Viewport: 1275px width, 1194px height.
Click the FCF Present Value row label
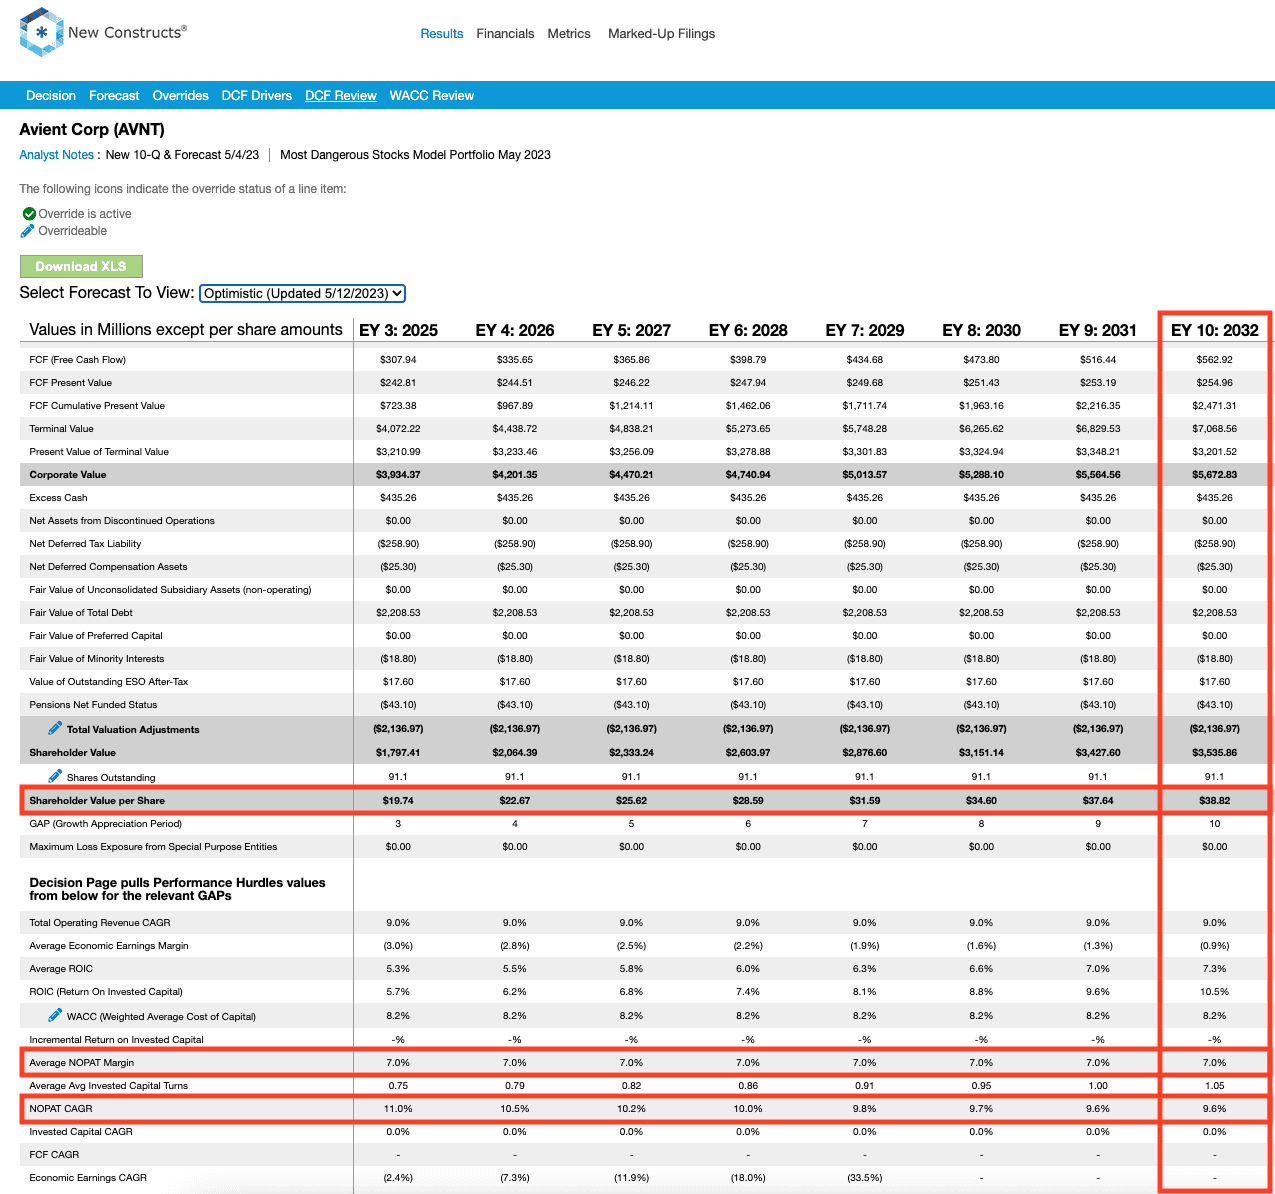pyautogui.click(x=70, y=383)
